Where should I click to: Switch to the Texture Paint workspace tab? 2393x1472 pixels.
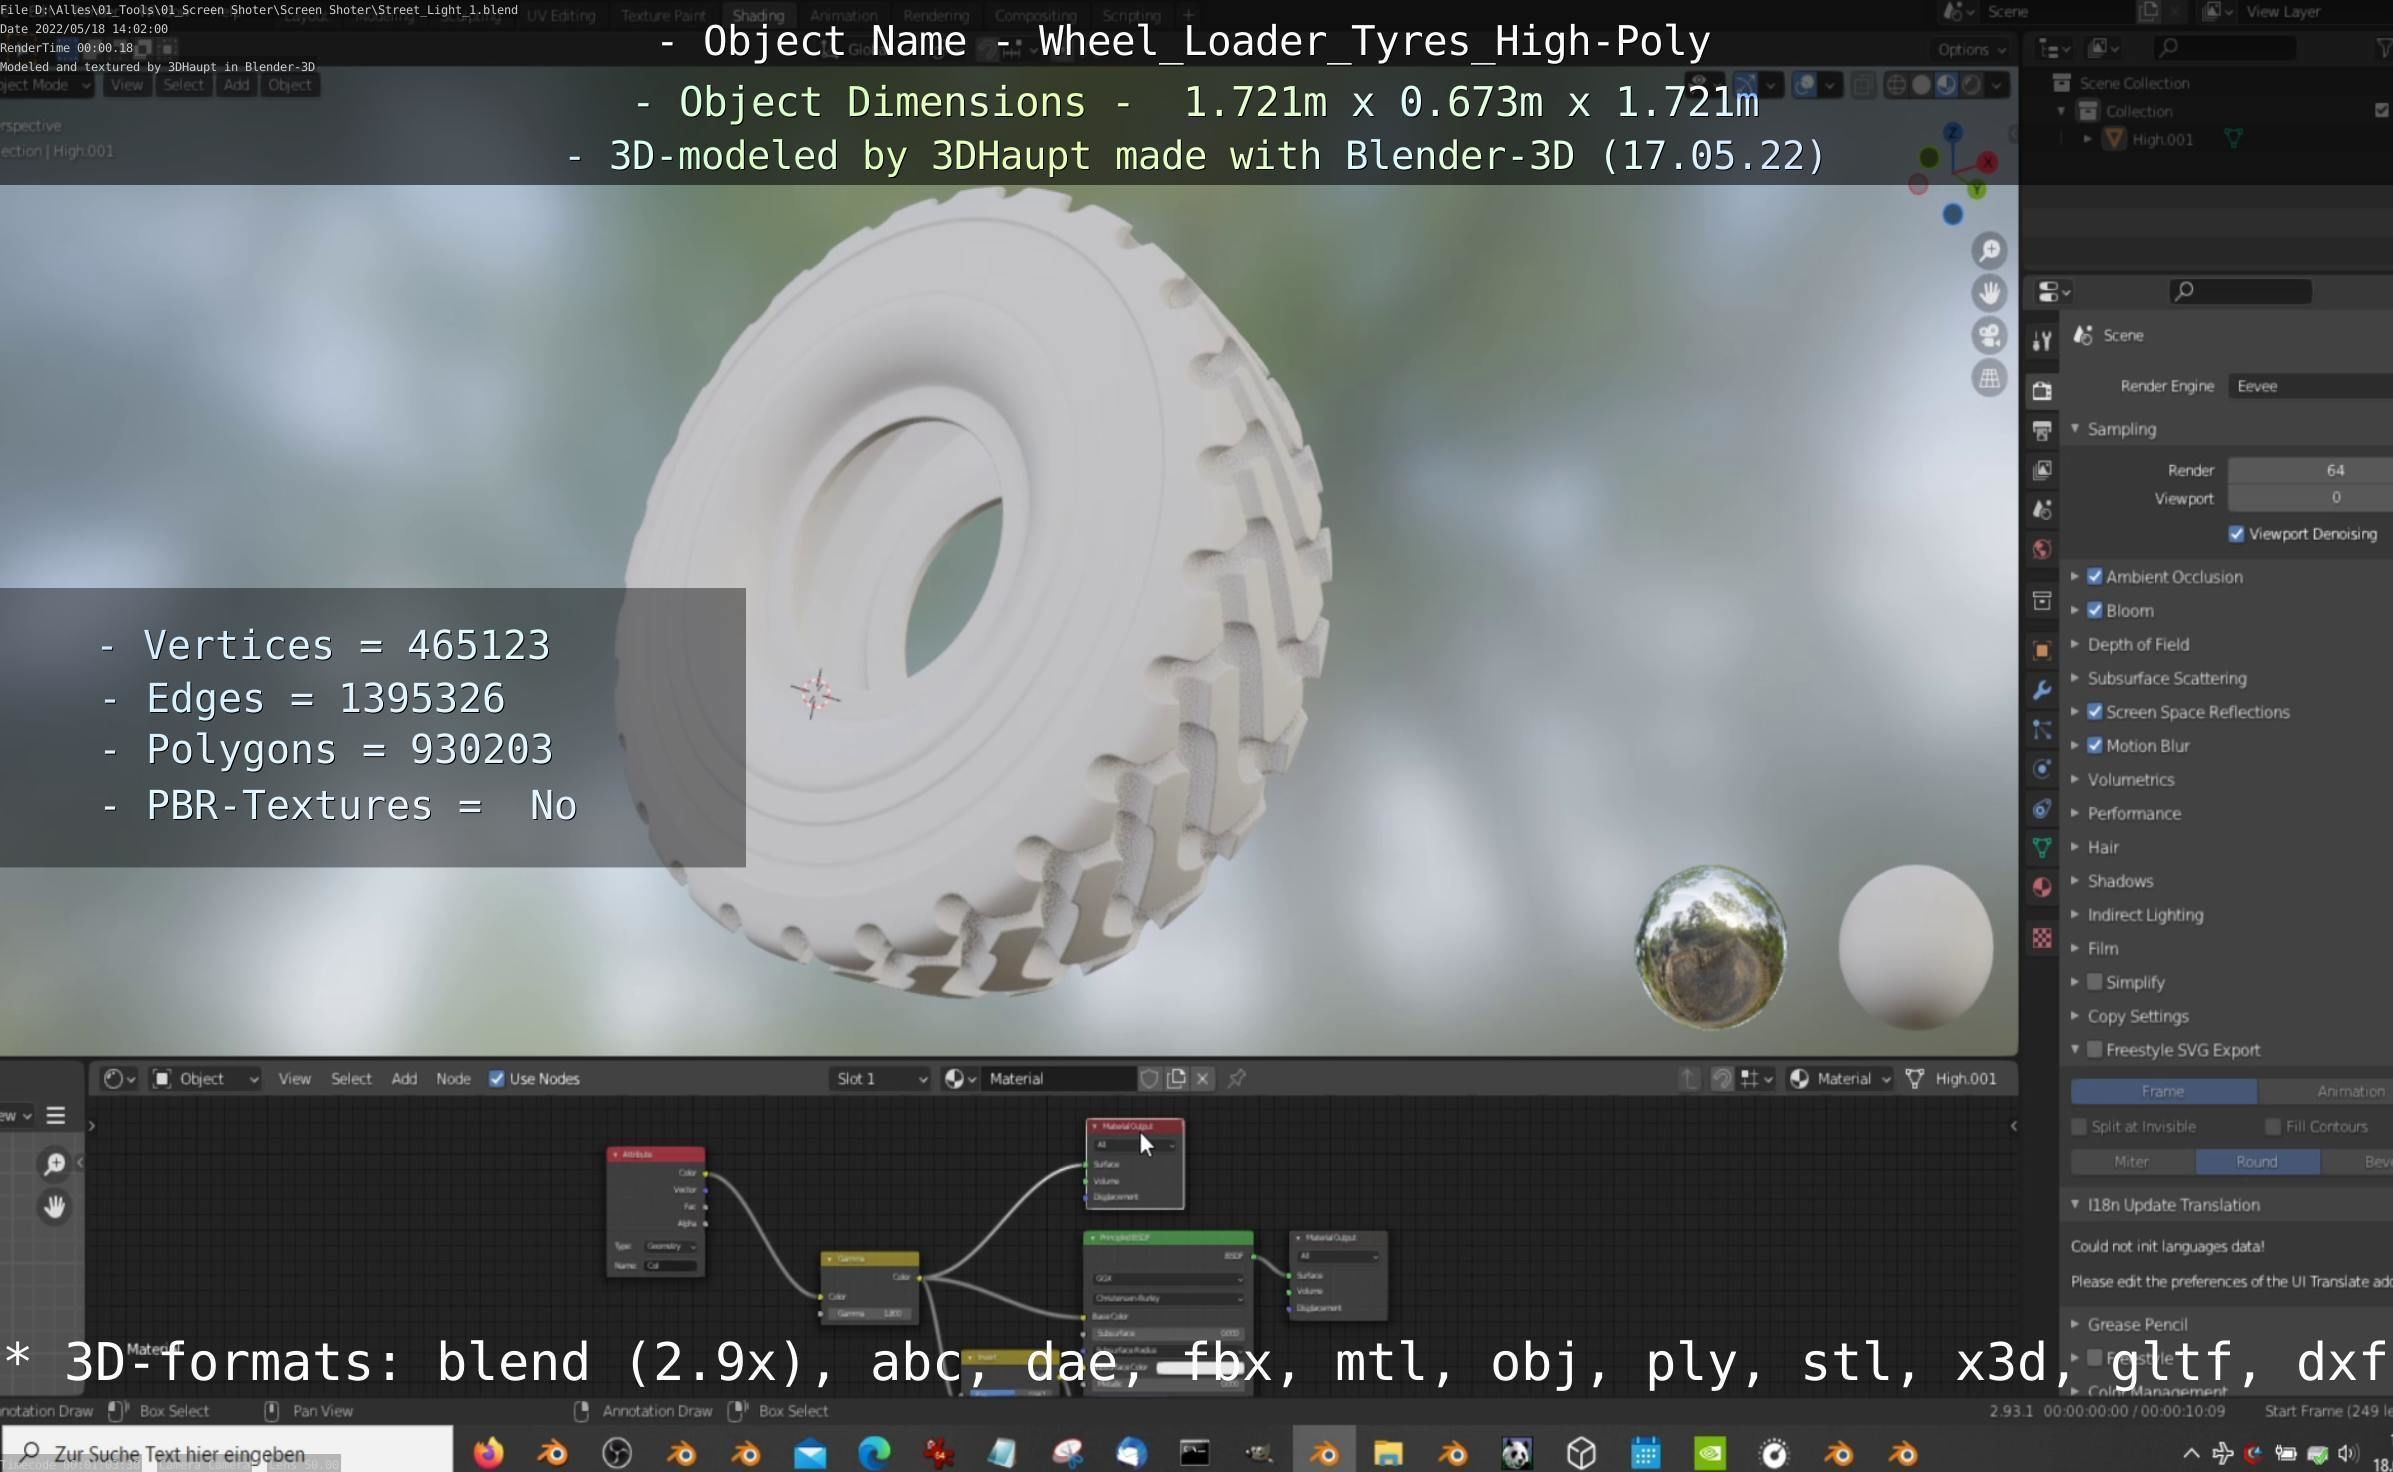(663, 15)
